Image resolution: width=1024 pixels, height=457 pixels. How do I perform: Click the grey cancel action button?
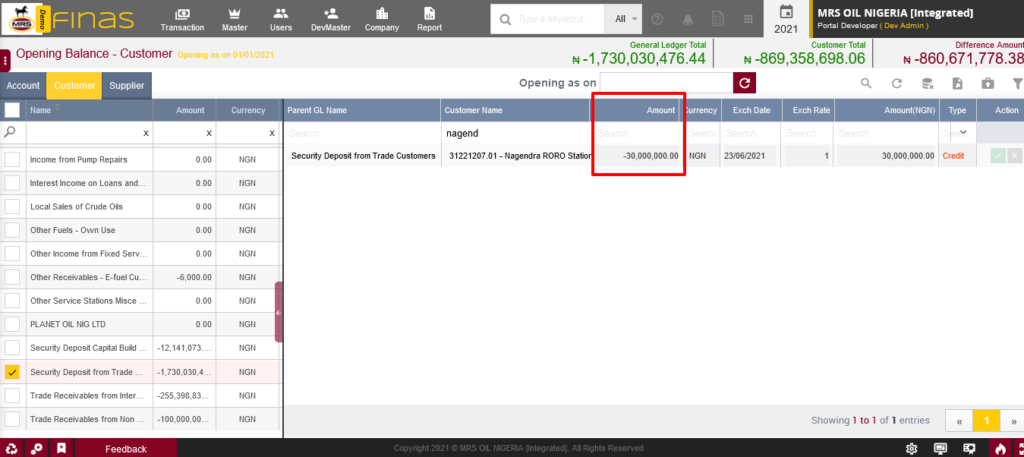[x=1014, y=155]
